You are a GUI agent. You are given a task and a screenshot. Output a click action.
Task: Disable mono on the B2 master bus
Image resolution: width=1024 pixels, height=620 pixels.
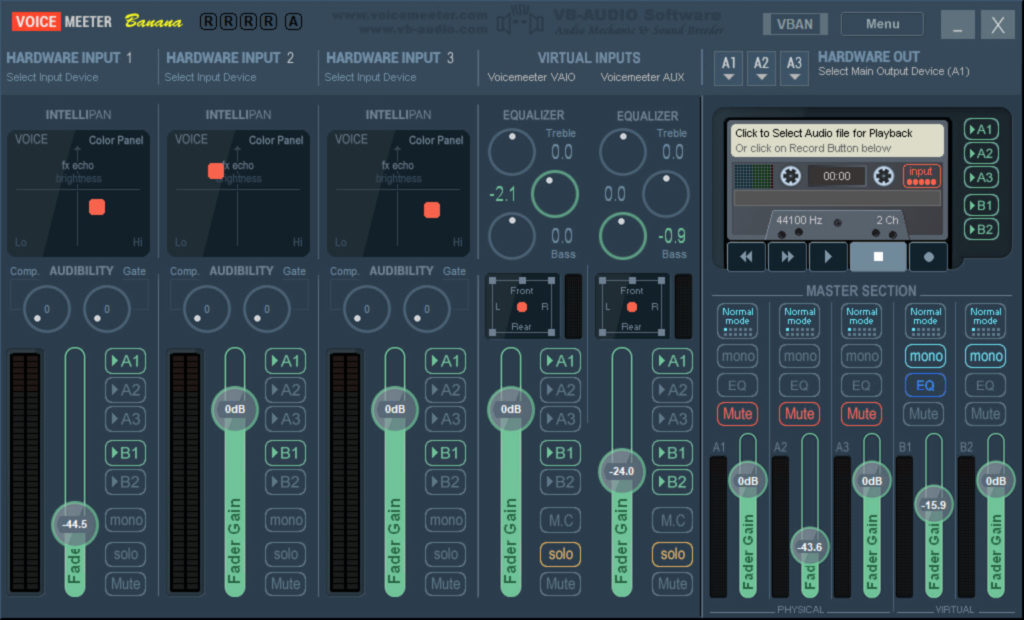(985, 356)
